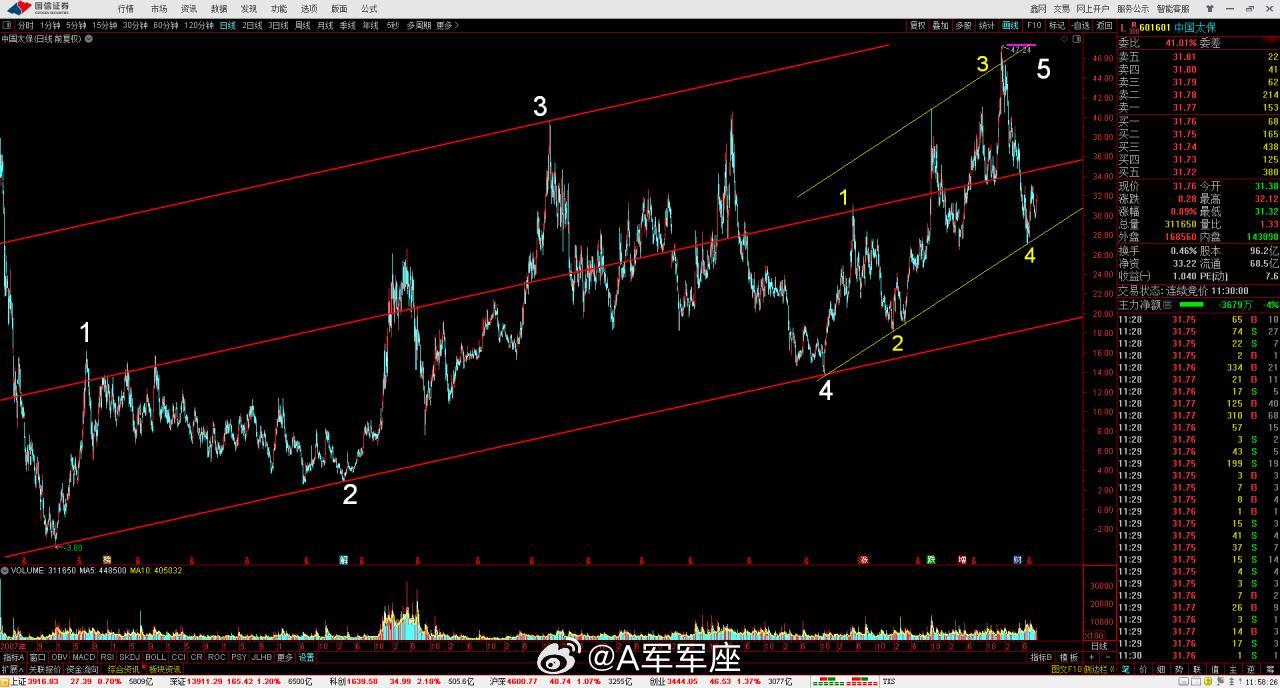Open the 网上开户 link
This screenshot has height=688, width=1280.
1093,8
